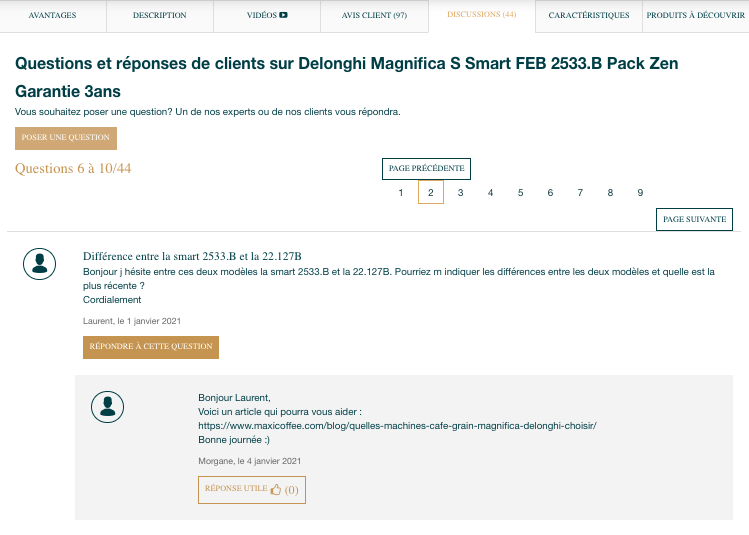The width and height of the screenshot is (749, 535).
Task: Go to page 1 of questions
Action: tap(401, 193)
